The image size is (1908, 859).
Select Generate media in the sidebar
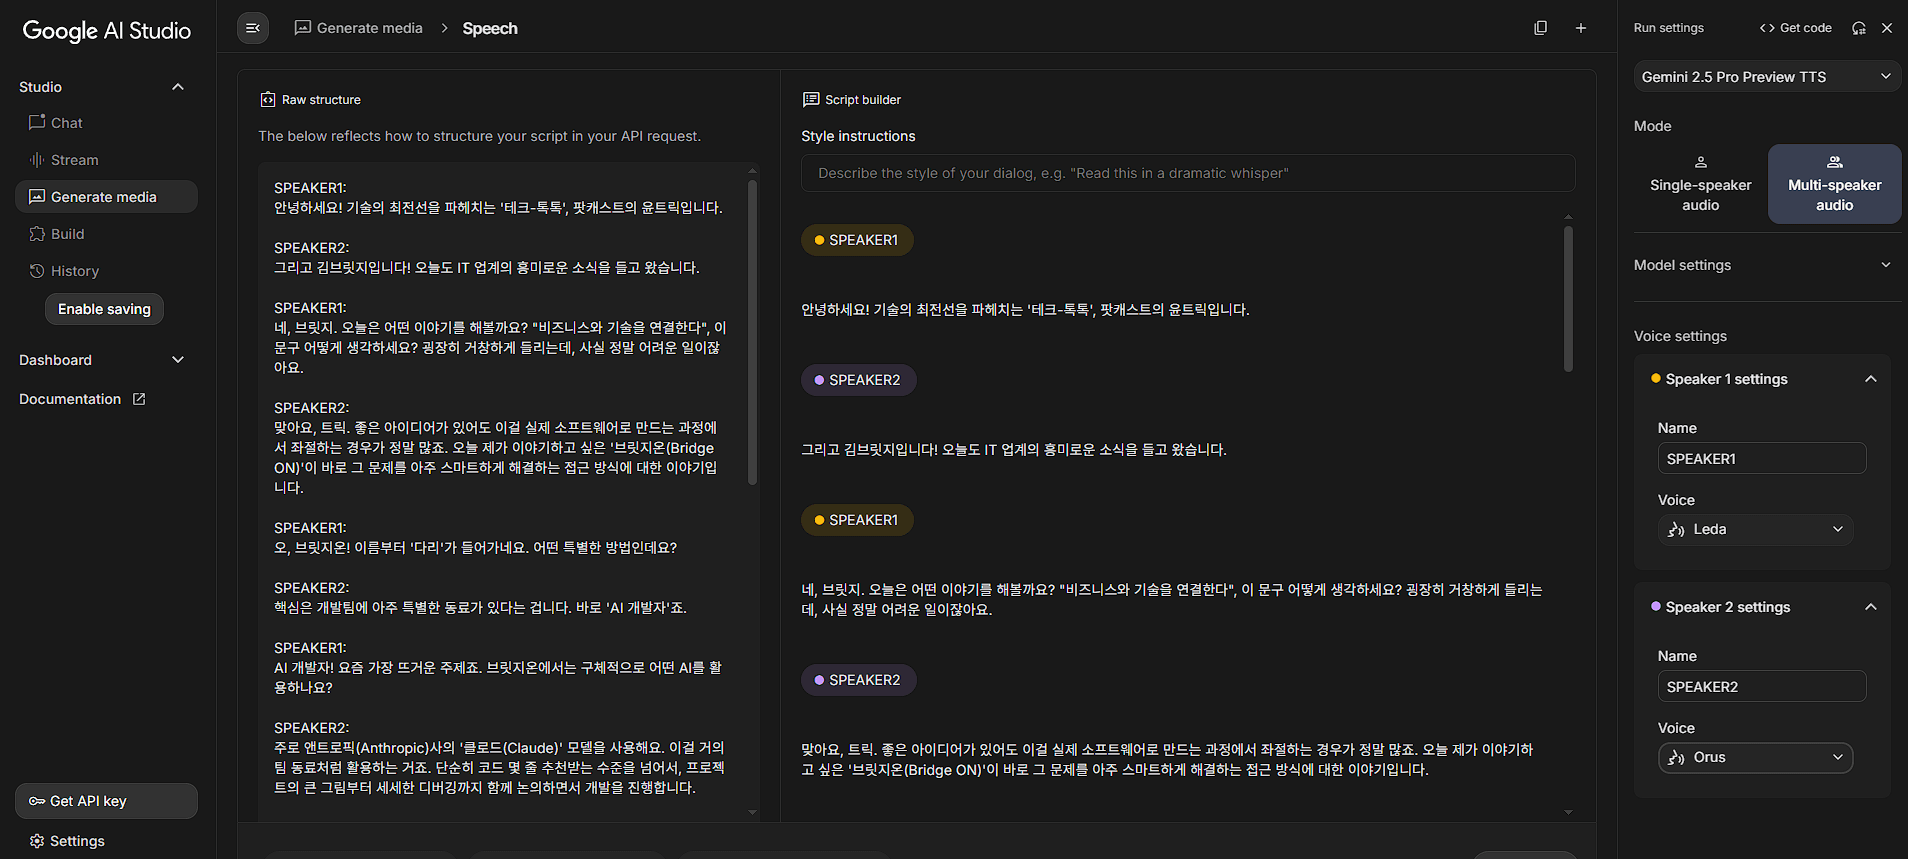pos(106,197)
